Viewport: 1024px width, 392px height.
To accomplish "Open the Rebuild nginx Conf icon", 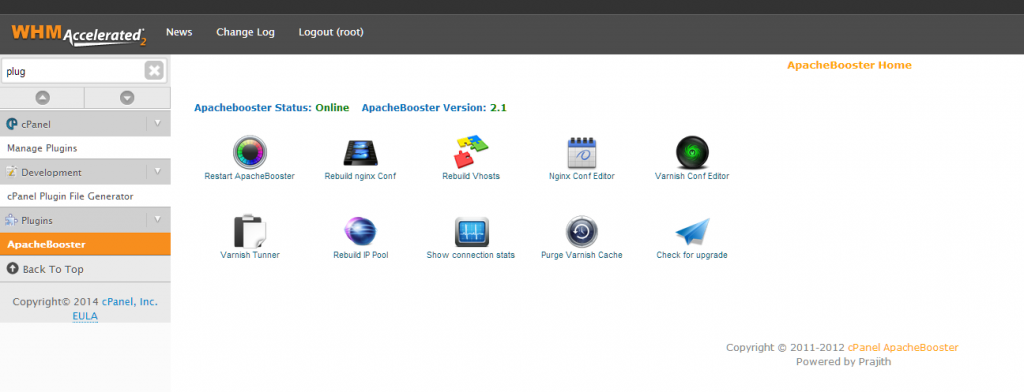I will pos(360,152).
